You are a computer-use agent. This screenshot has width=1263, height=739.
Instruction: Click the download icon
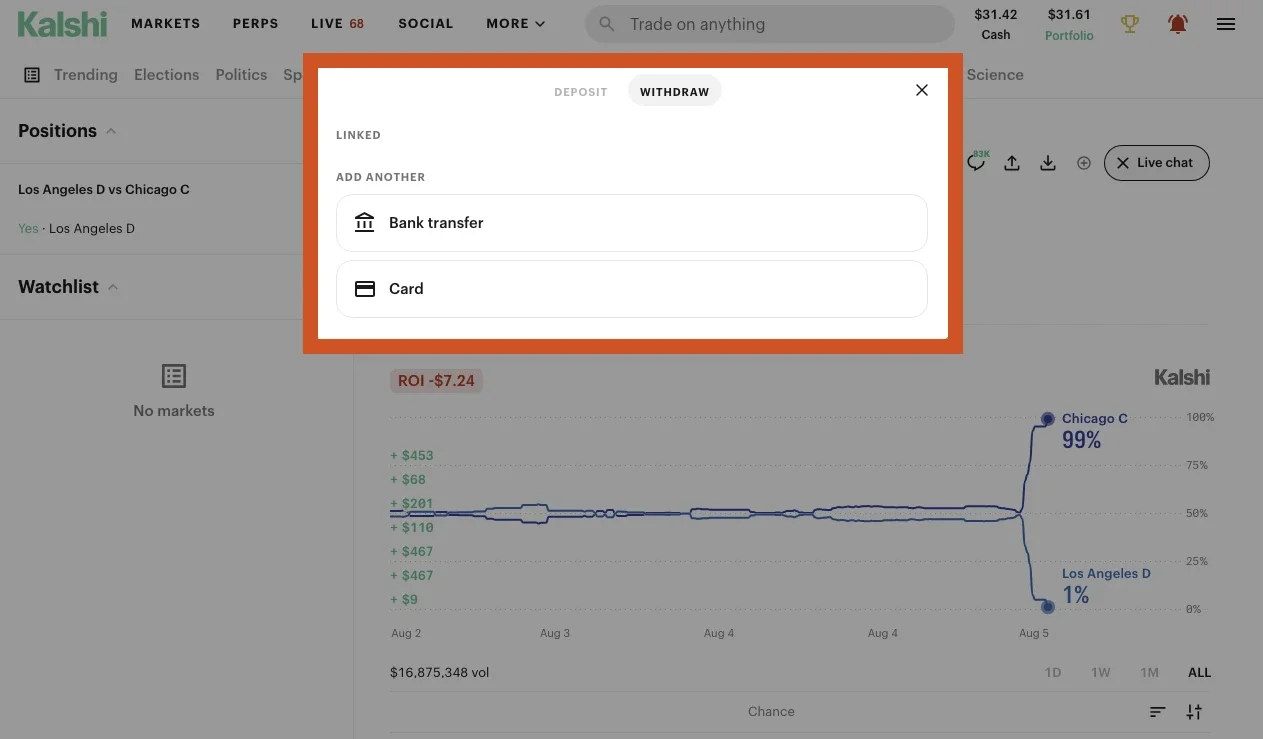(1048, 163)
